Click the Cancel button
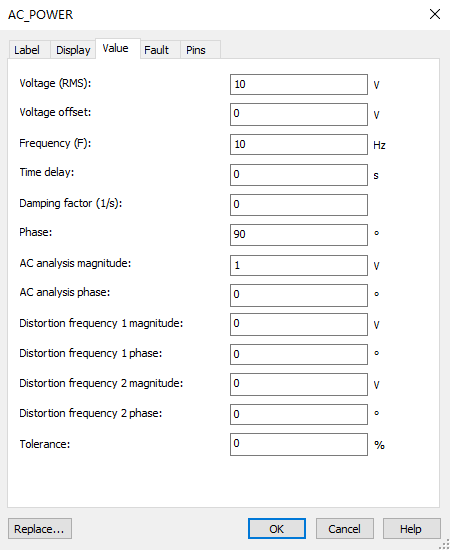 344,529
